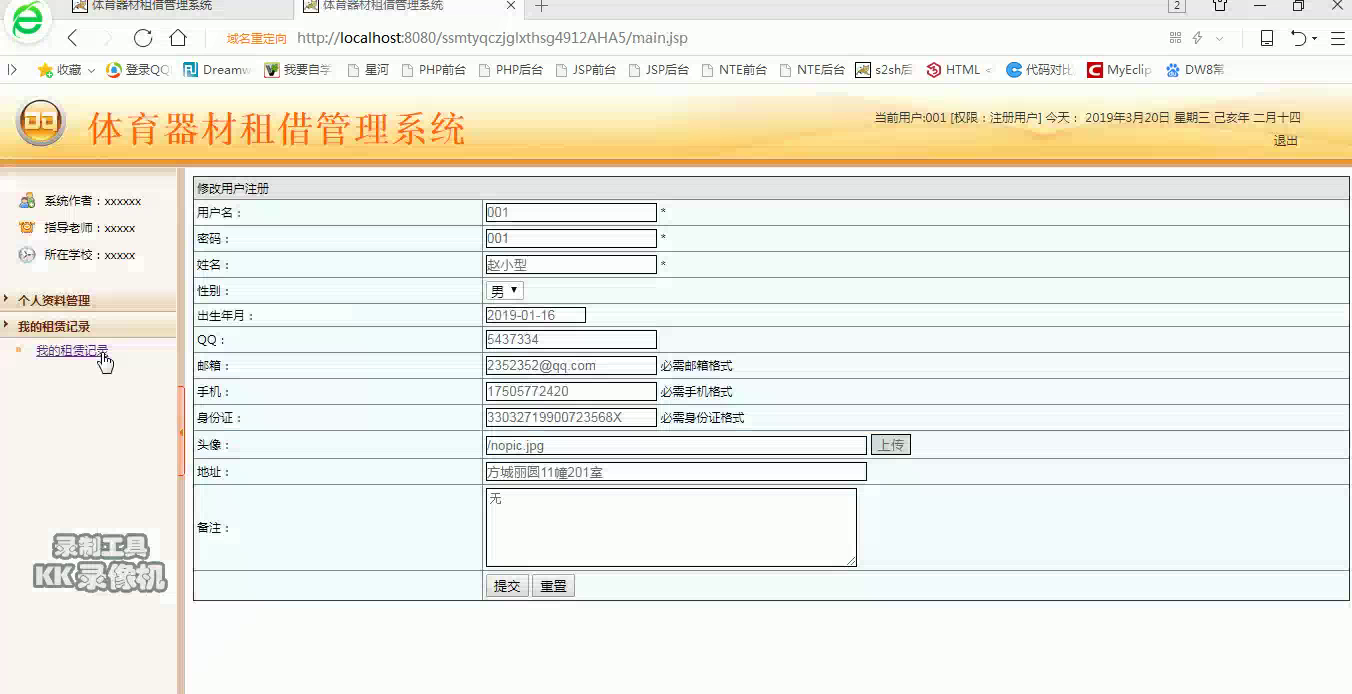This screenshot has height=694, width=1352.
Task: Open the 我要自学 bookmark
Action: click(298, 70)
